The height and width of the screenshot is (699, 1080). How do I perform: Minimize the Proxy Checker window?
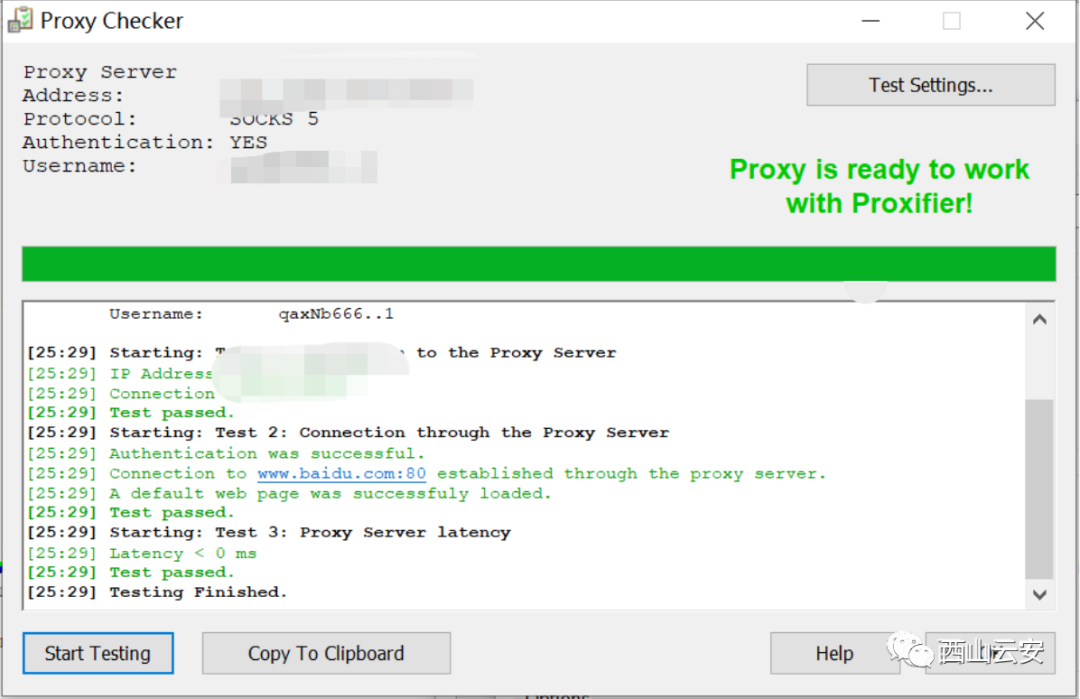coord(871,21)
